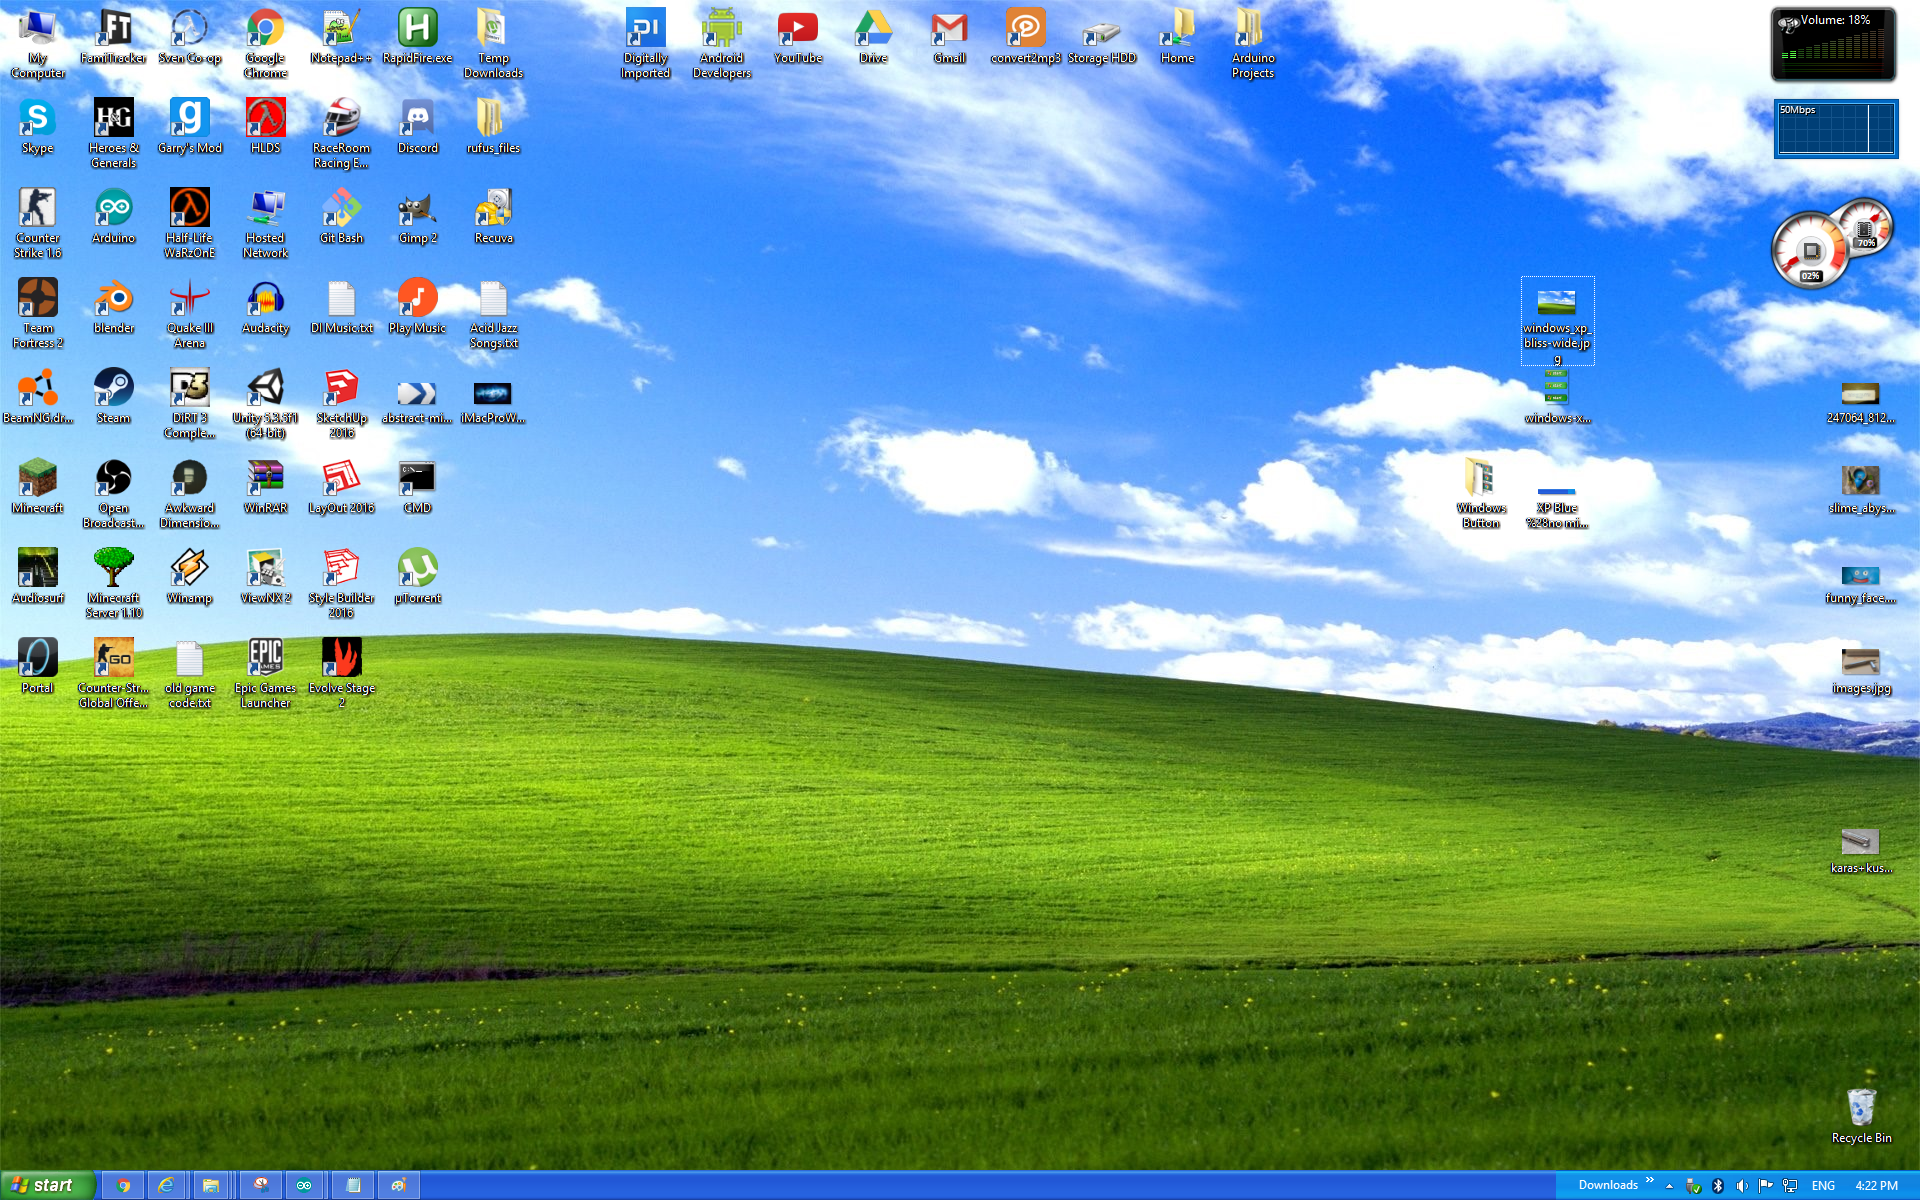Open the uTorrent desktop shortcut
Image resolution: width=1920 pixels, height=1200 pixels.
417,569
